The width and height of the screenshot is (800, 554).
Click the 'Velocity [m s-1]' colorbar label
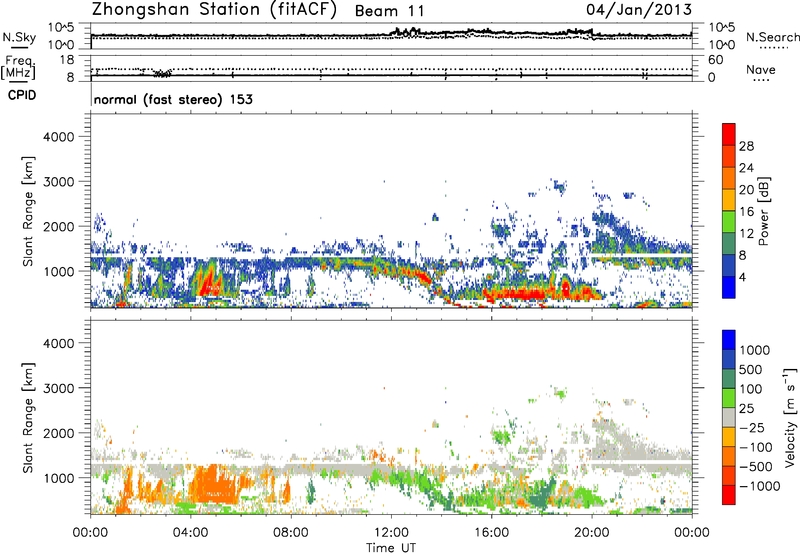tap(790, 417)
